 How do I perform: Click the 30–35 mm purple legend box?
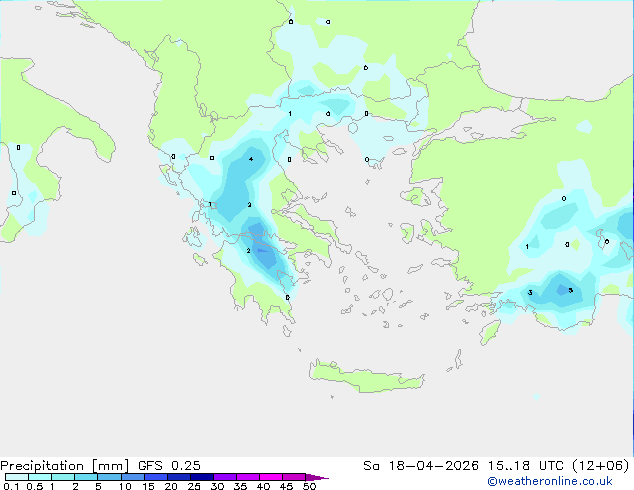pyautogui.click(x=225, y=477)
